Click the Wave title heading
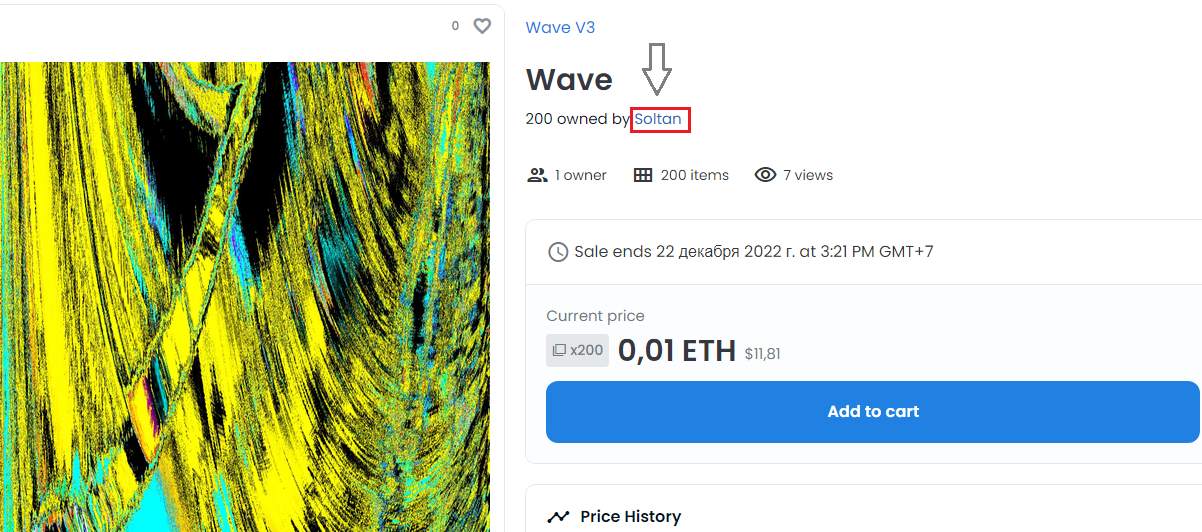Screen dimensions: 1202x532 click(x=569, y=79)
